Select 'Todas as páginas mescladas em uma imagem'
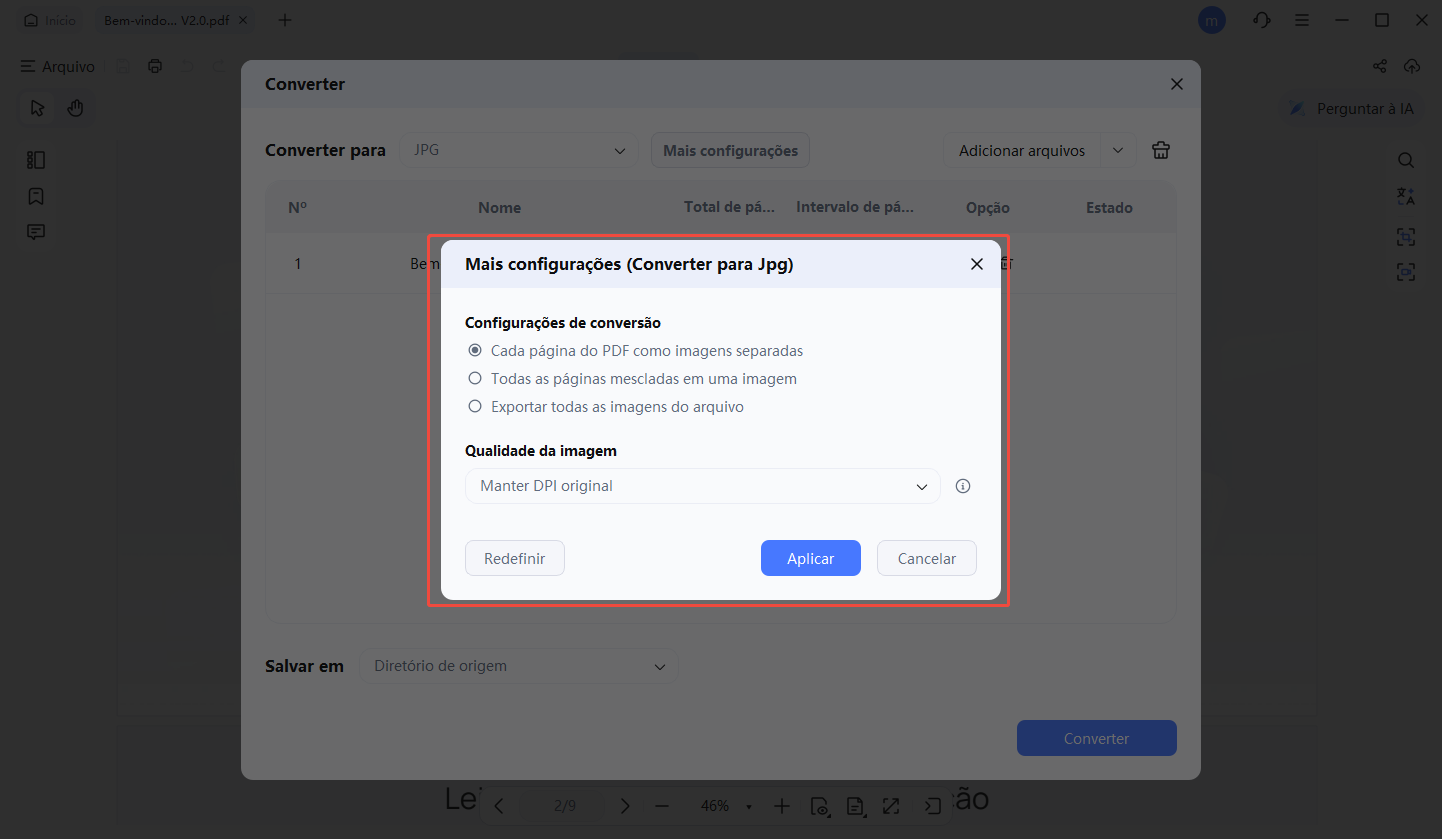This screenshot has width=1442, height=839. point(475,378)
